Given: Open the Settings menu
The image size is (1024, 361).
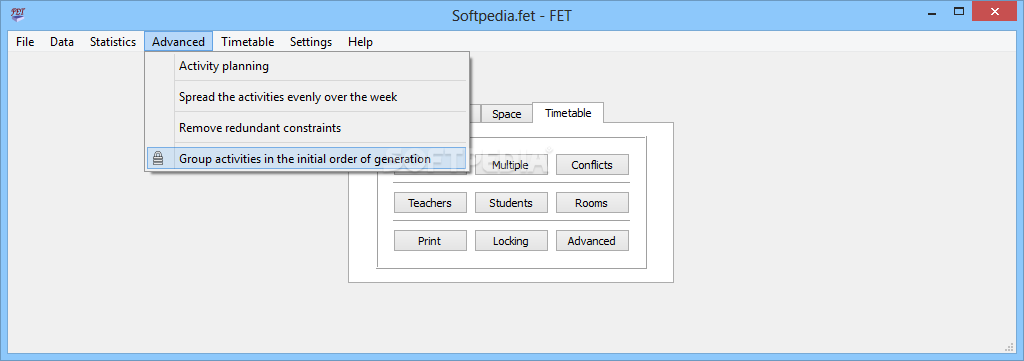Looking at the screenshot, I should tap(311, 42).
